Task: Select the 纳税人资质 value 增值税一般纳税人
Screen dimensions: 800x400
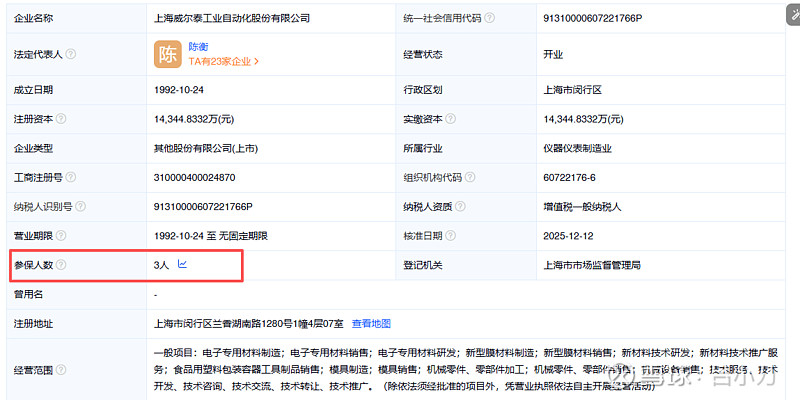Action: (583, 207)
